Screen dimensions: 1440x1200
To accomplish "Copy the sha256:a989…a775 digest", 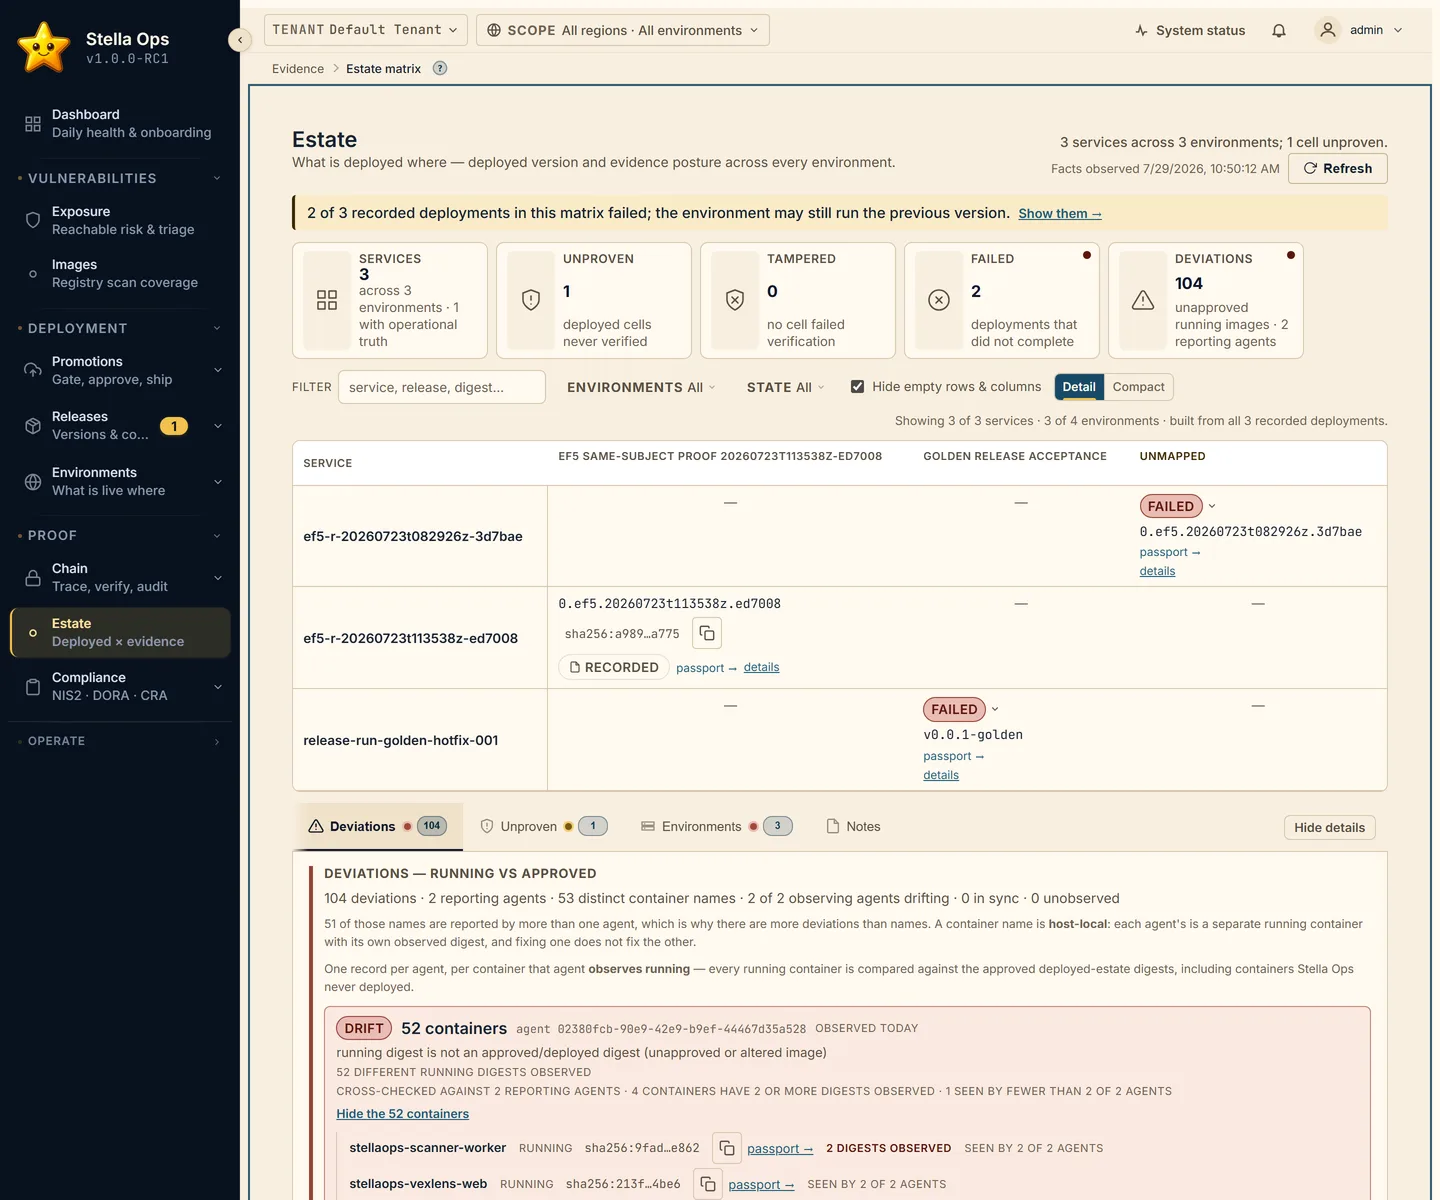I will (x=707, y=633).
